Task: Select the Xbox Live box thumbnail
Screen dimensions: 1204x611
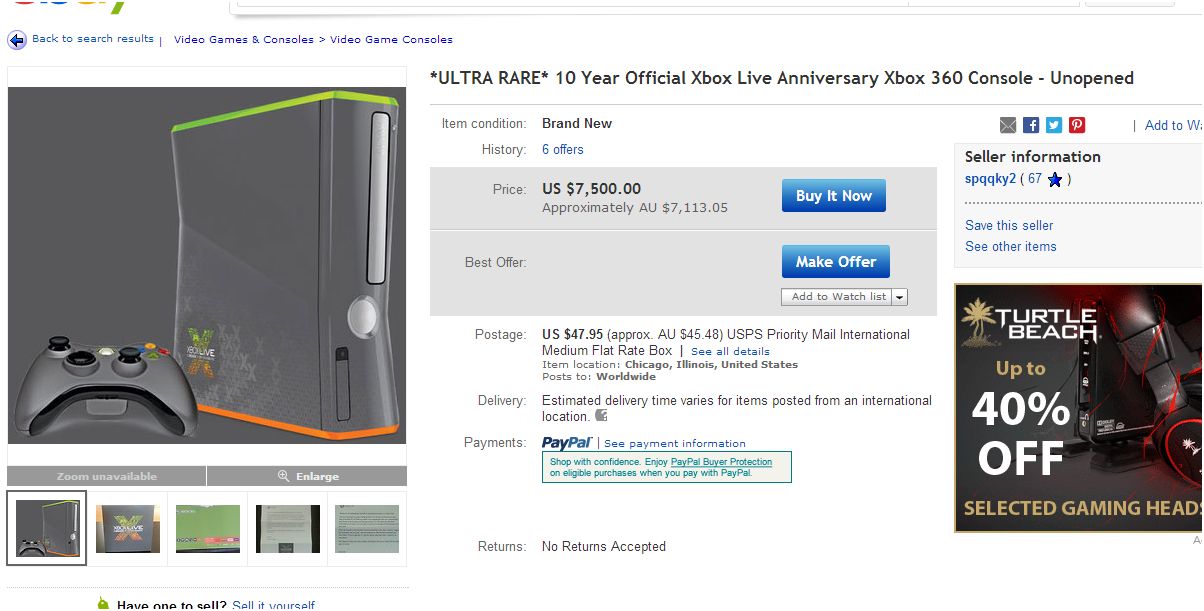Action: pyautogui.click(x=128, y=529)
